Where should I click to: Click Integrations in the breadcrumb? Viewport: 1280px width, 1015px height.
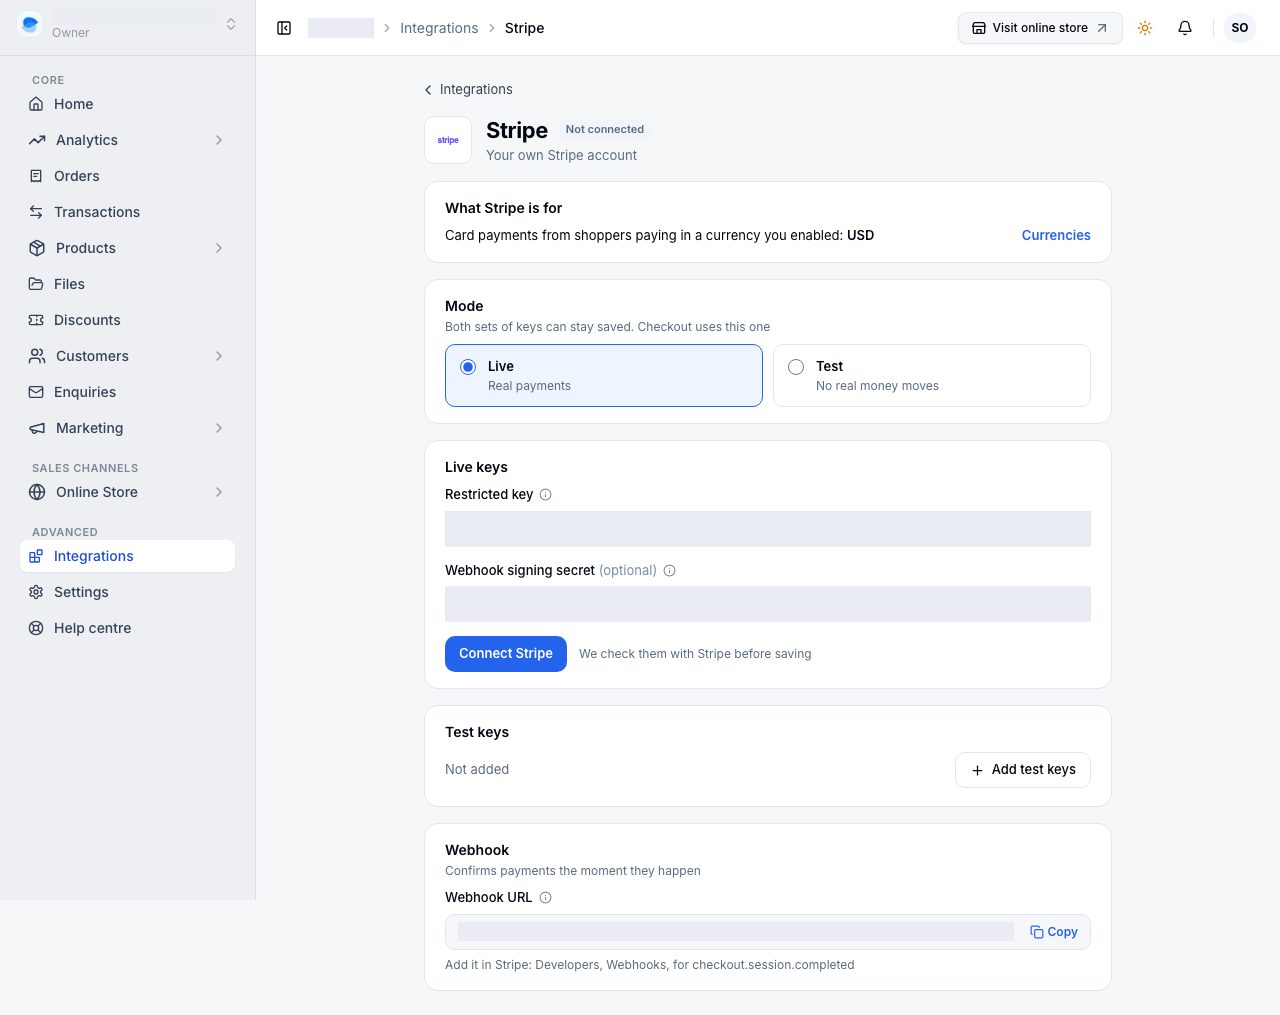[439, 28]
